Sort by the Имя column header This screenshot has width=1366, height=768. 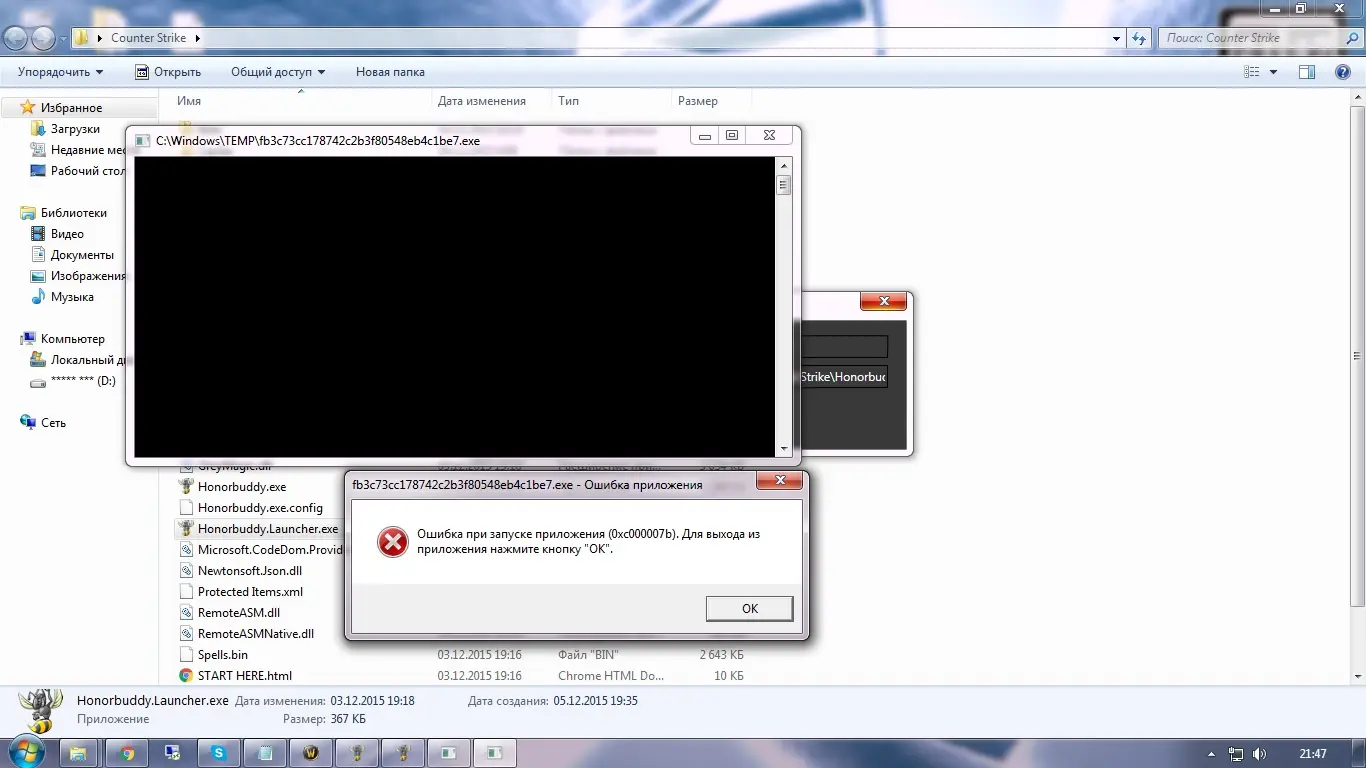point(300,100)
